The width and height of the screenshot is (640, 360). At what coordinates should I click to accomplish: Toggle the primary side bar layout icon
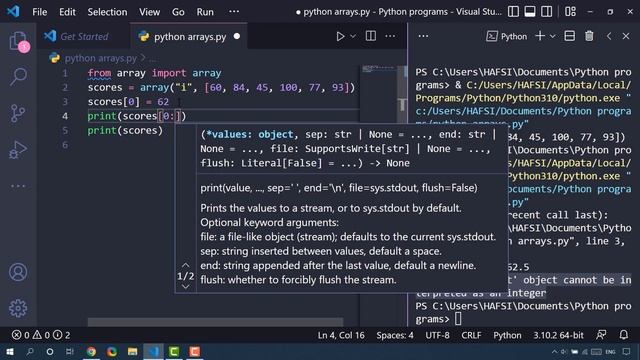(513, 11)
